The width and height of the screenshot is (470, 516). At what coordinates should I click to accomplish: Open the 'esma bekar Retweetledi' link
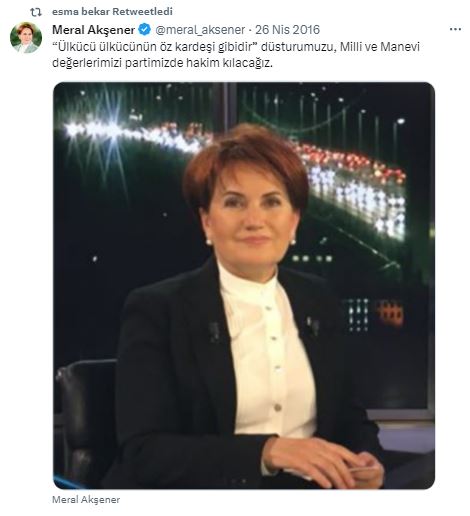coord(112,12)
